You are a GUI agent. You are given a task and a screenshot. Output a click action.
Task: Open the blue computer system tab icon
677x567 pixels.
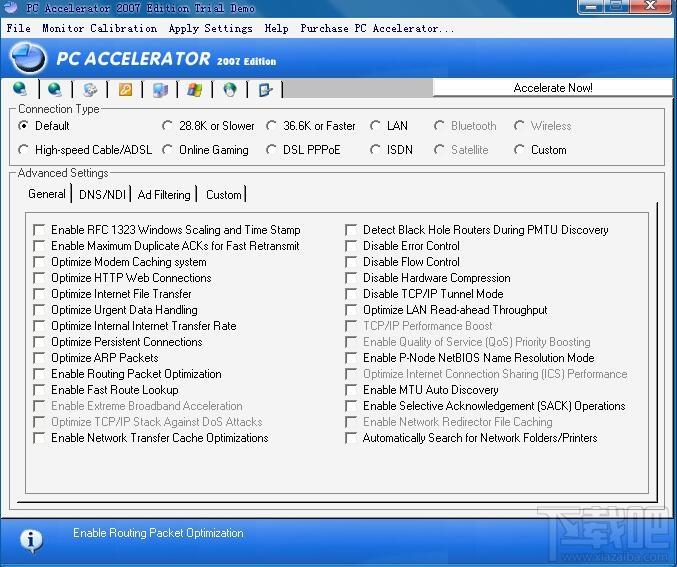tap(160, 90)
